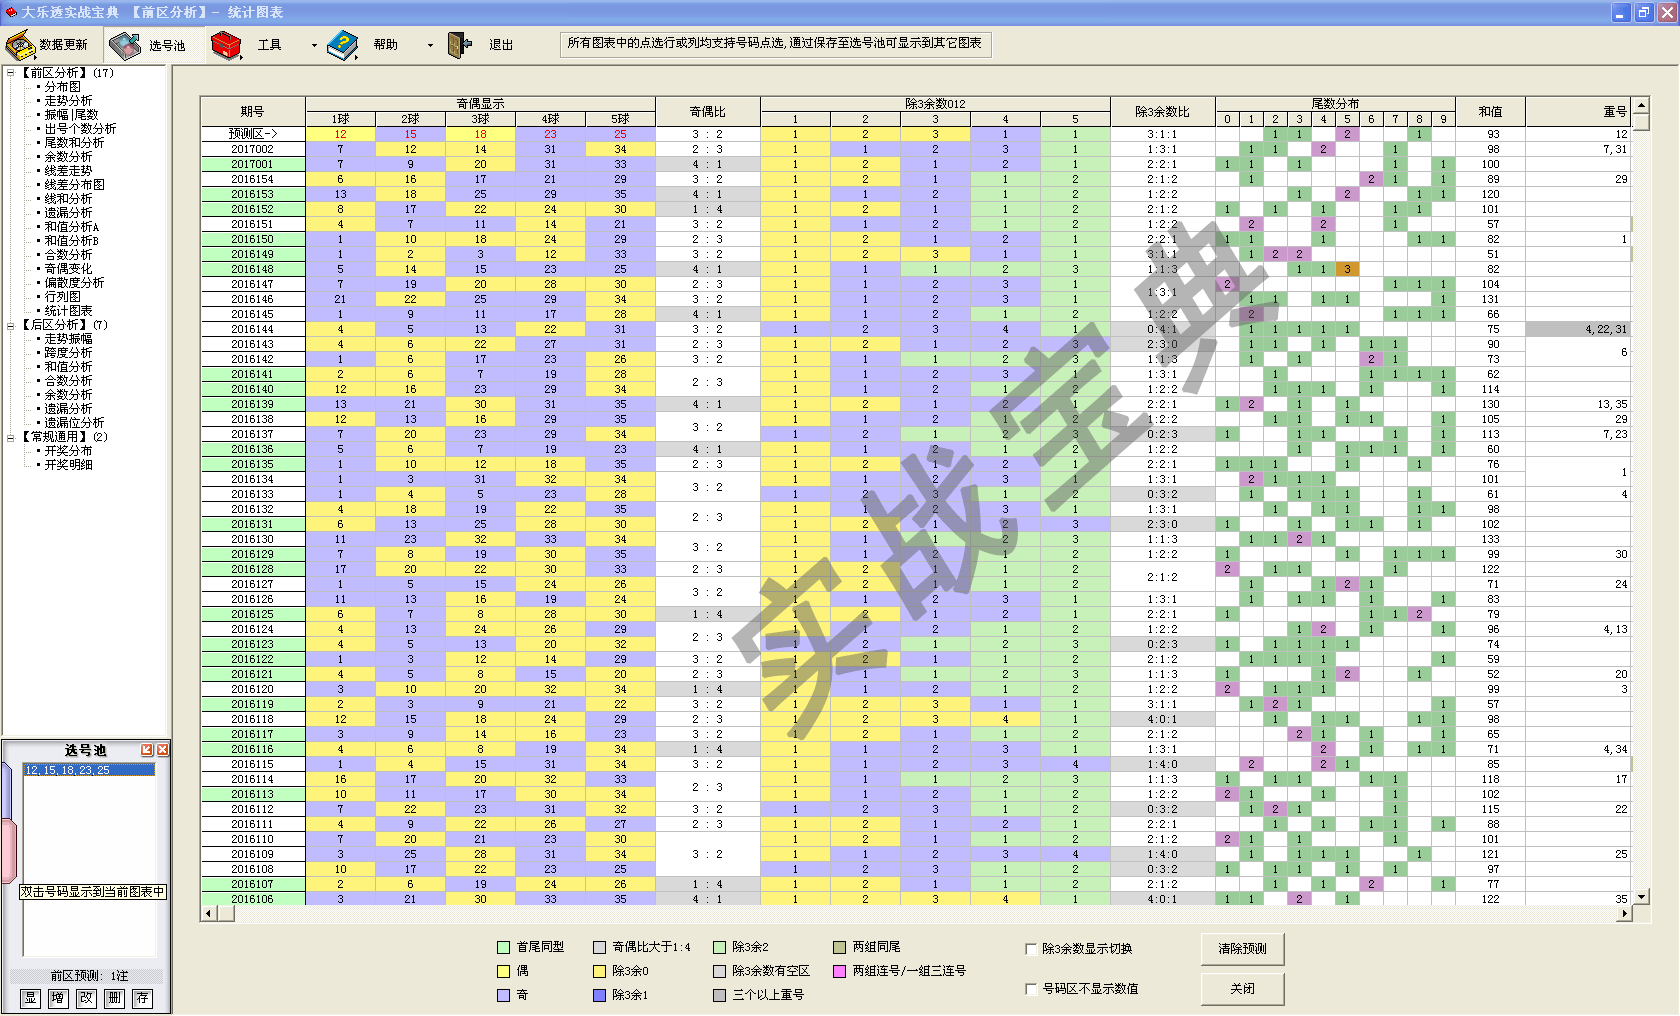Select 遗漏位分析 in the tree
The width and height of the screenshot is (1680, 1016).
74,423
